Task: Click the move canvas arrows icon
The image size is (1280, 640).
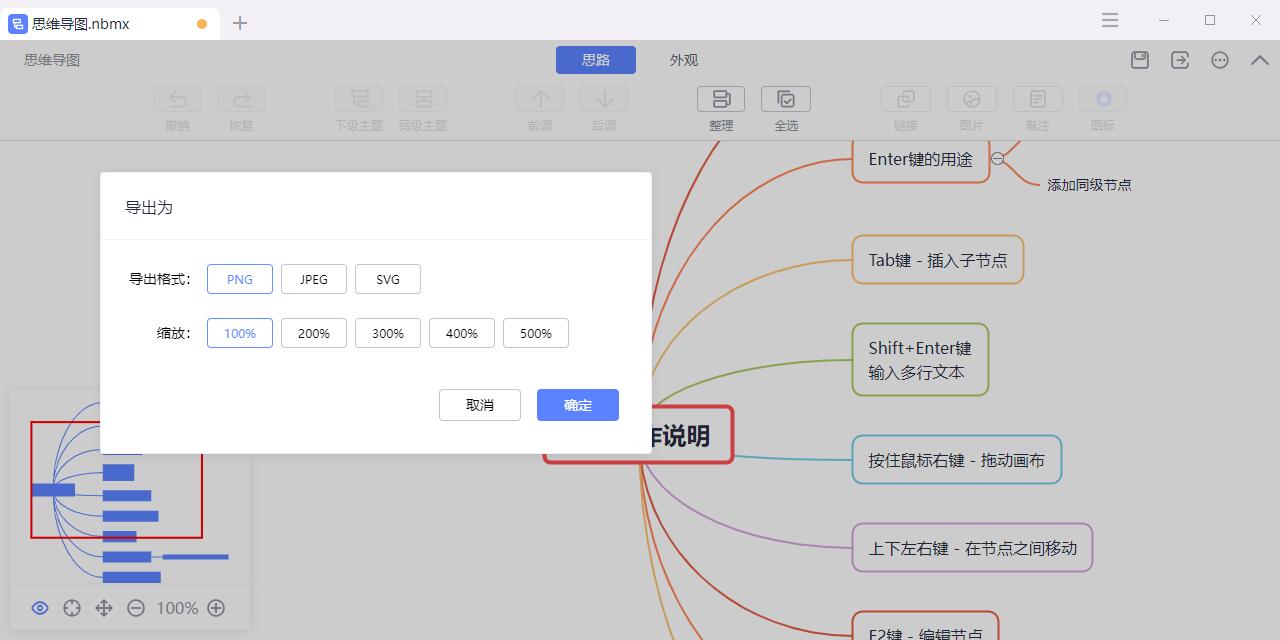Action: (x=104, y=608)
